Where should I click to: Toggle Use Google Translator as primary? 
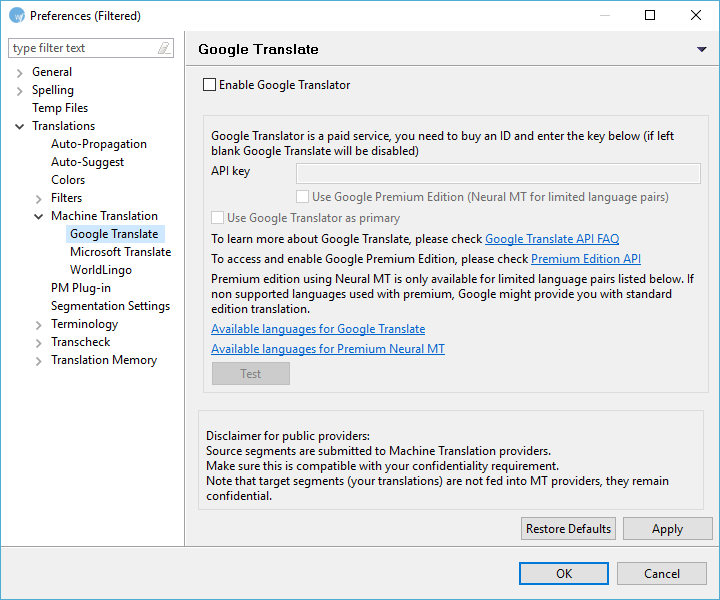(x=217, y=218)
